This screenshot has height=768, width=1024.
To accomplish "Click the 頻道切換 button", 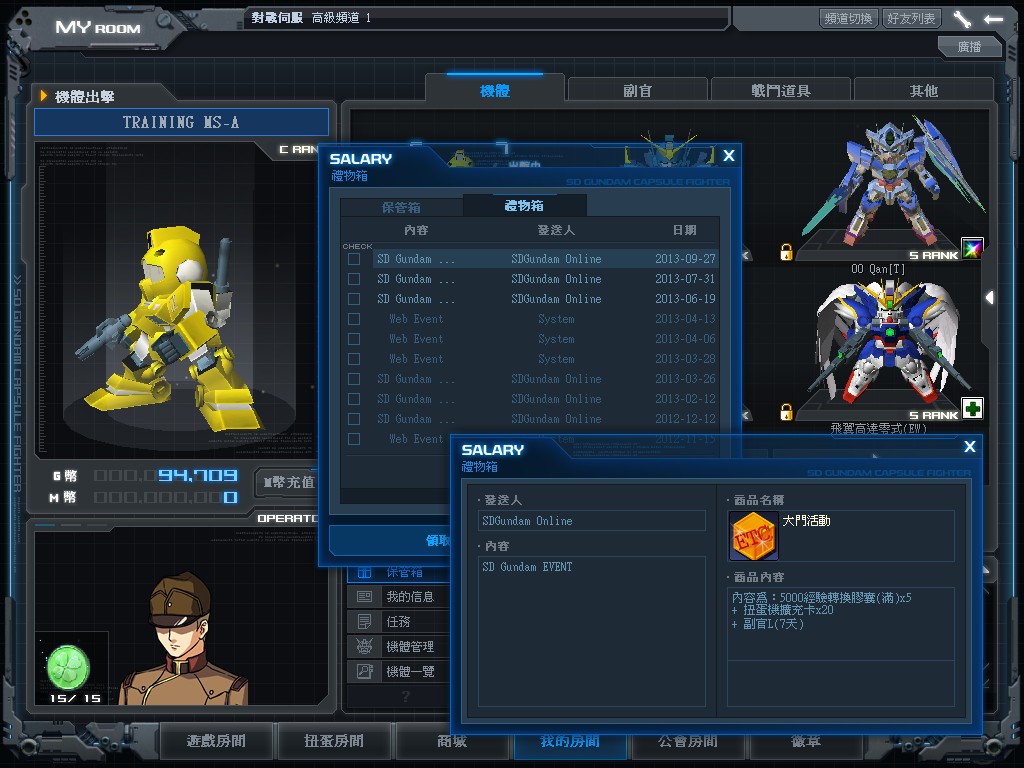I will point(848,18).
